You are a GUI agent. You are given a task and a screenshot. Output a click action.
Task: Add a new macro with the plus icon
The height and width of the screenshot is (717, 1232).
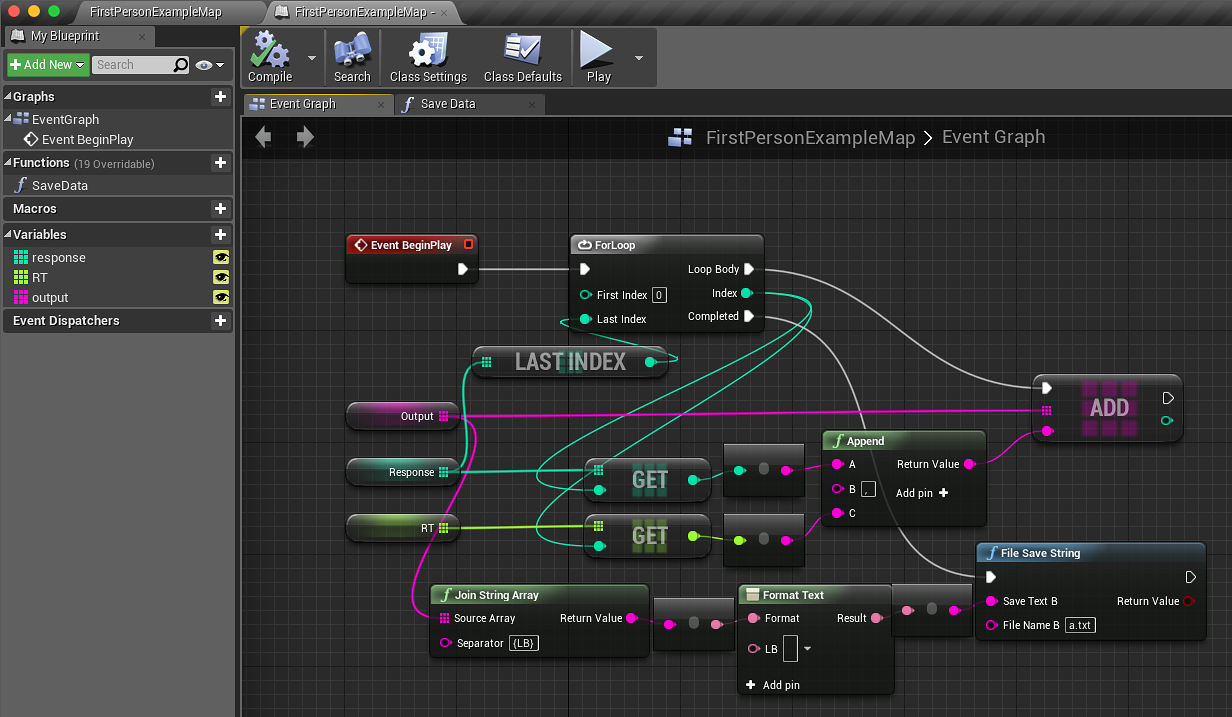pyautogui.click(x=220, y=208)
